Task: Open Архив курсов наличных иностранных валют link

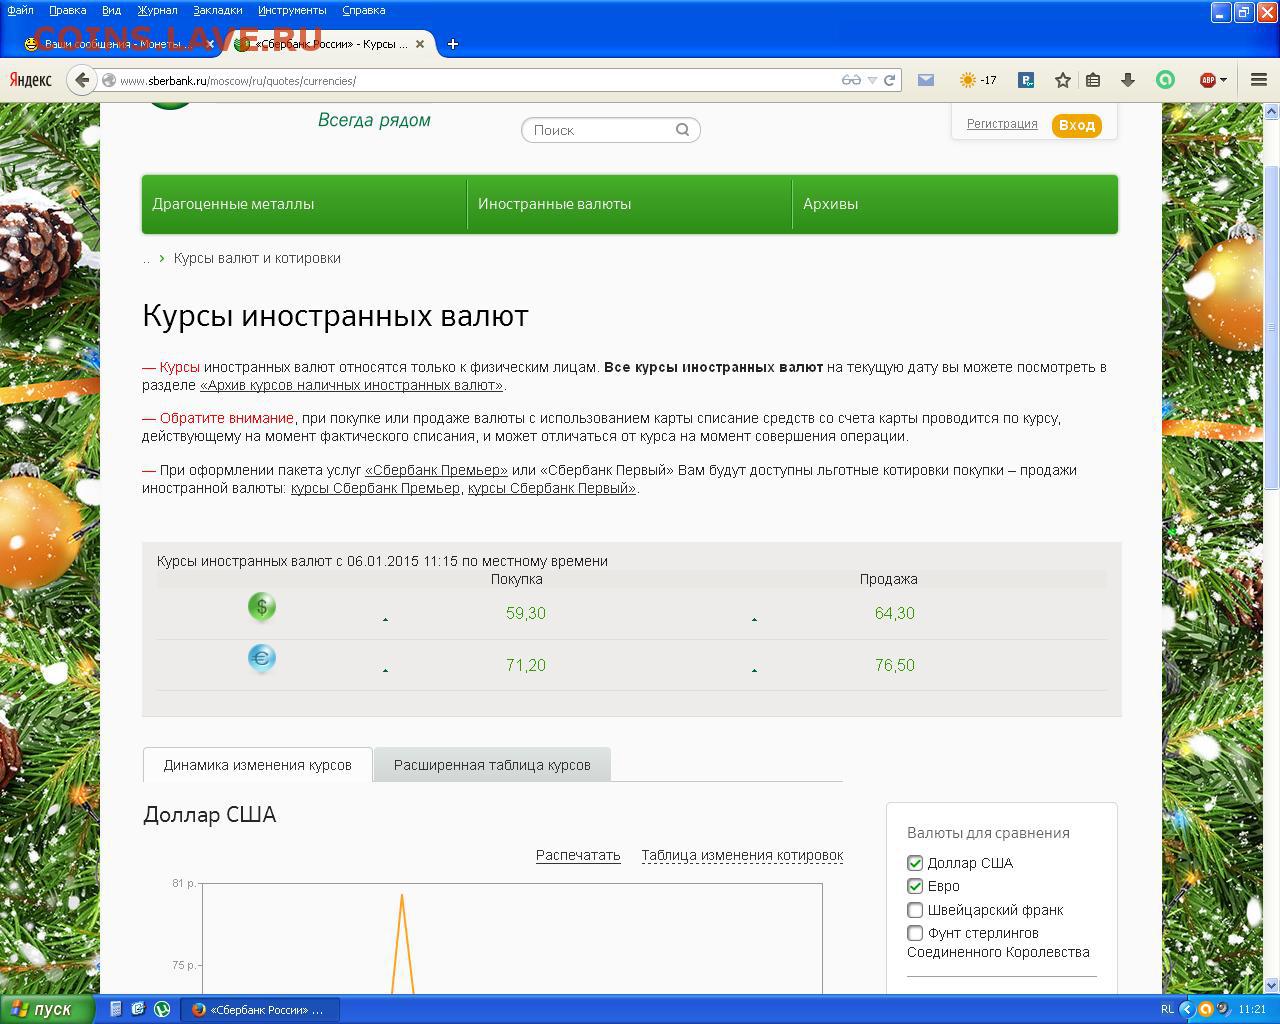Action: pyautogui.click(x=351, y=385)
